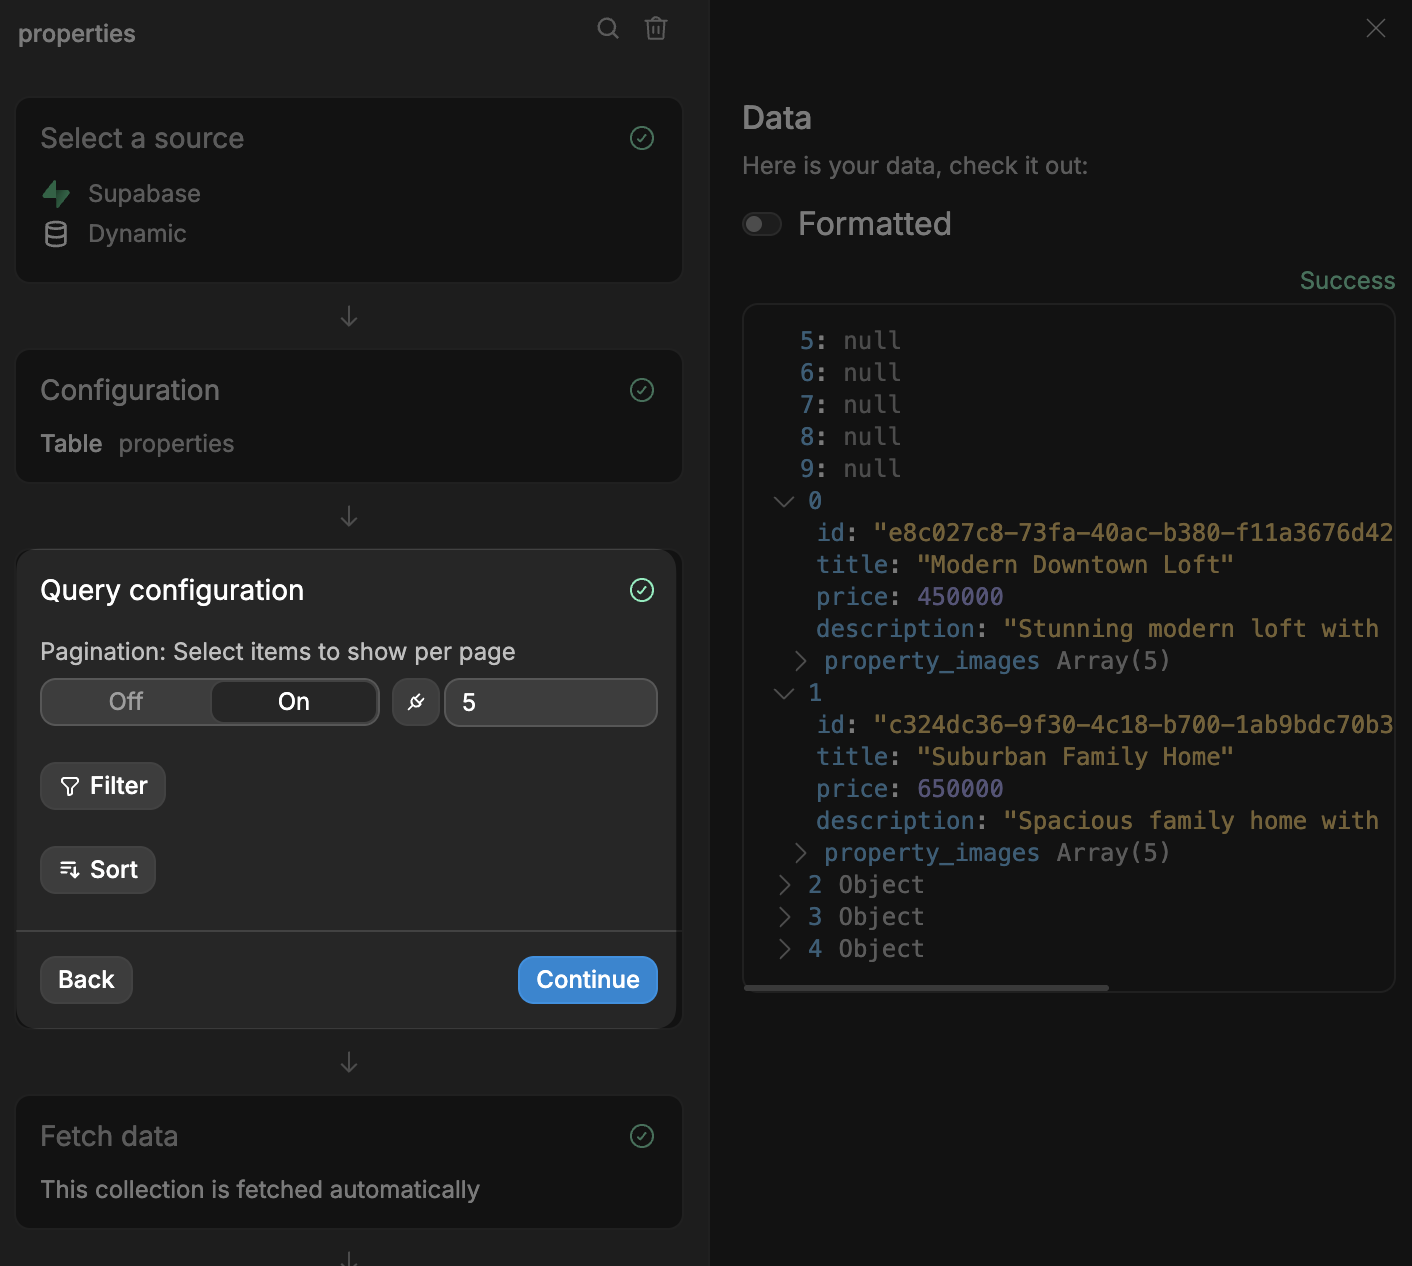Turn pagination On
Viewport: 1412px width, 1266px height.
coord(293,702)
